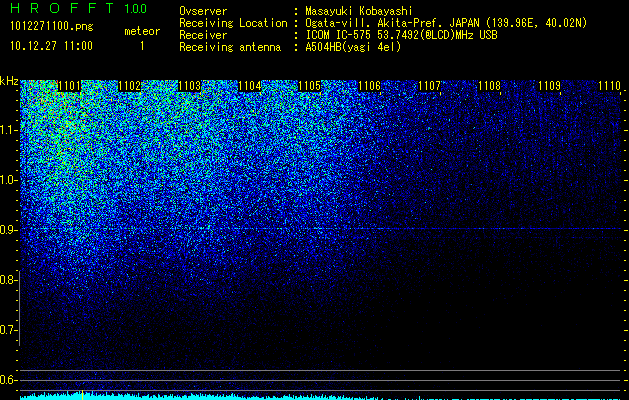Click the 1101 time marker
The width and height of the screenshot is (629, 400).
click(x=69, y=86)
